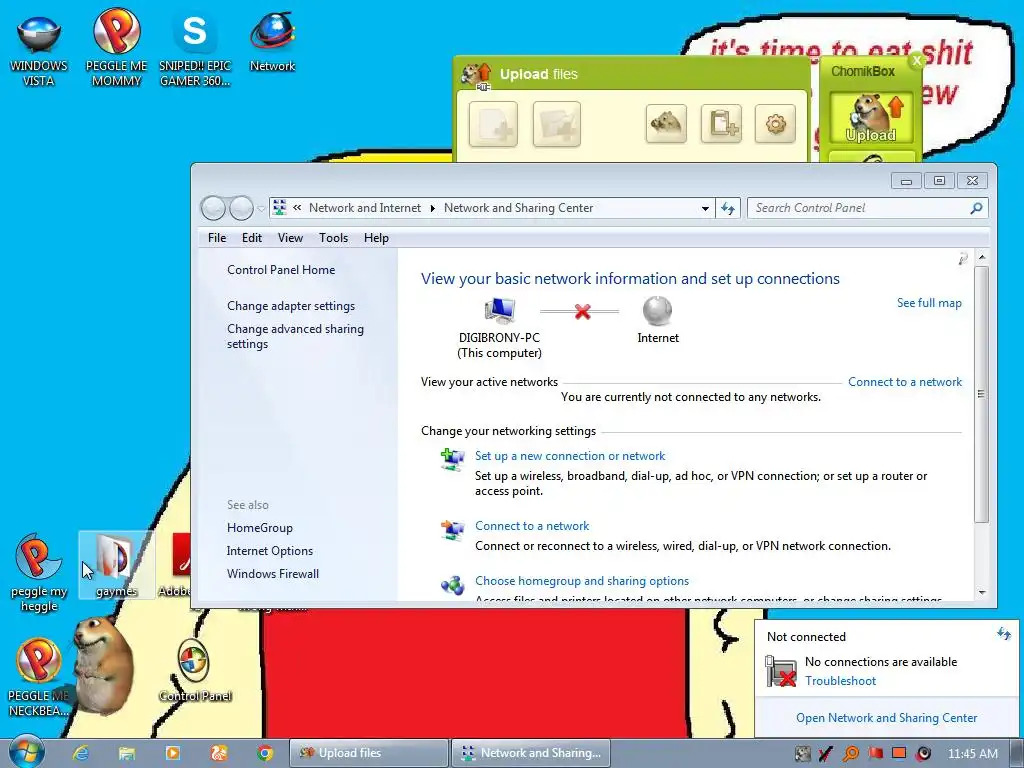
Task: Click the hamster button in Upload files
Action: point(666,123)
